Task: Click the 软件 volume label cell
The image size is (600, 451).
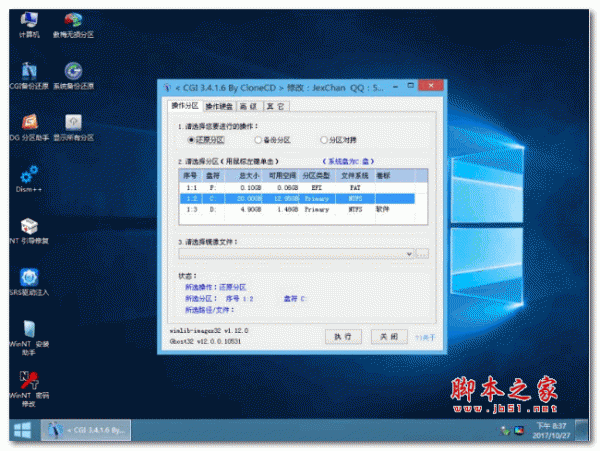Action: point(383,209)
